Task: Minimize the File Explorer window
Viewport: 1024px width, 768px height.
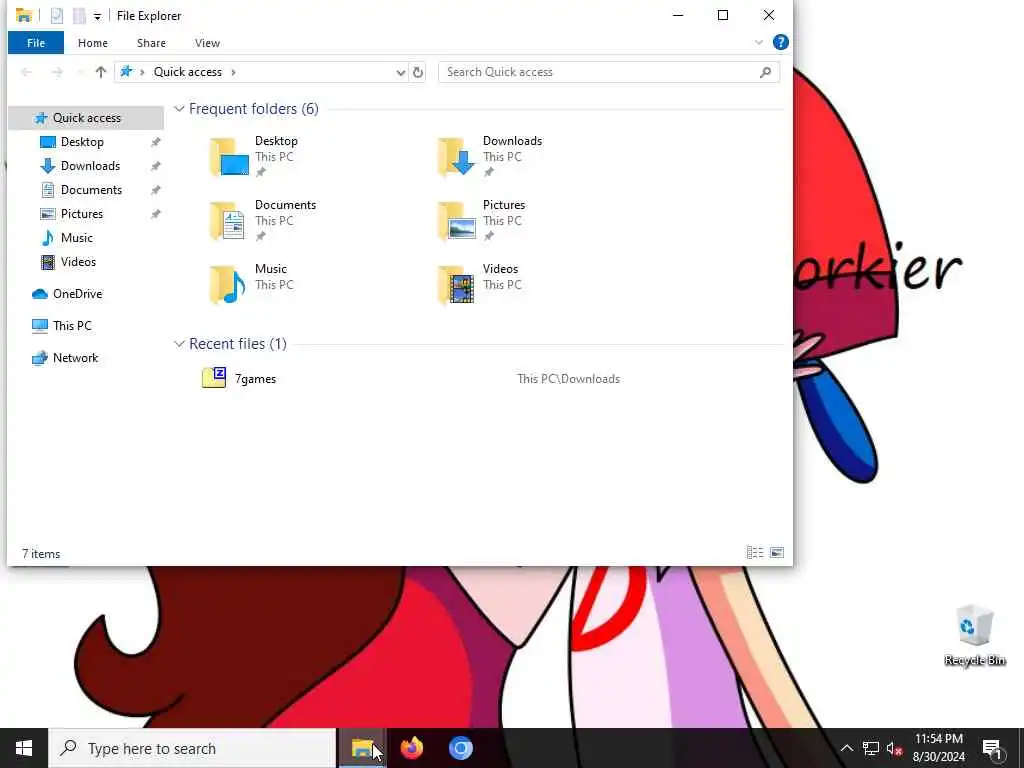Action: pos(678,16)
